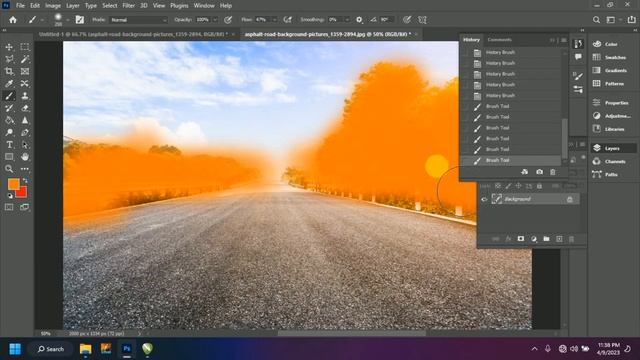This screenshot has width=640, height=360.
Task: Toggle symmetry paint options butterfly icon
Action: point(422,20)
